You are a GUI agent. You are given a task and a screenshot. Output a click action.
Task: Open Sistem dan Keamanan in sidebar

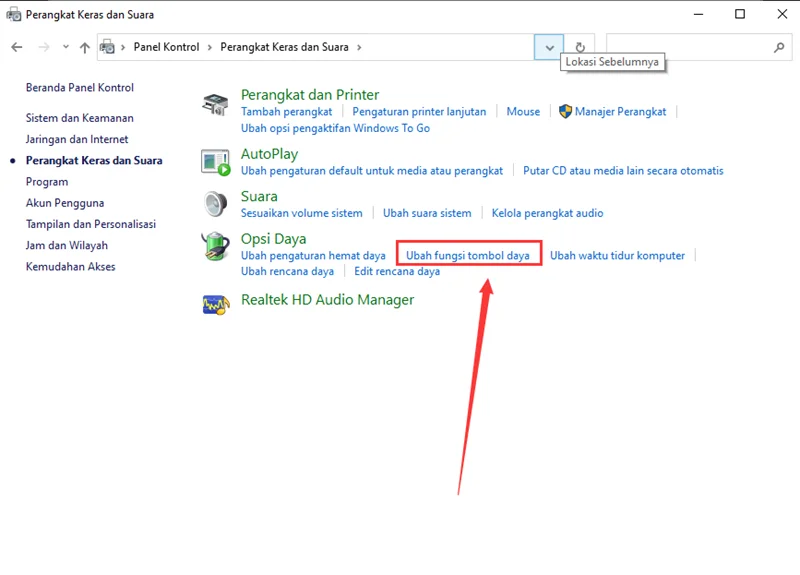80,118
